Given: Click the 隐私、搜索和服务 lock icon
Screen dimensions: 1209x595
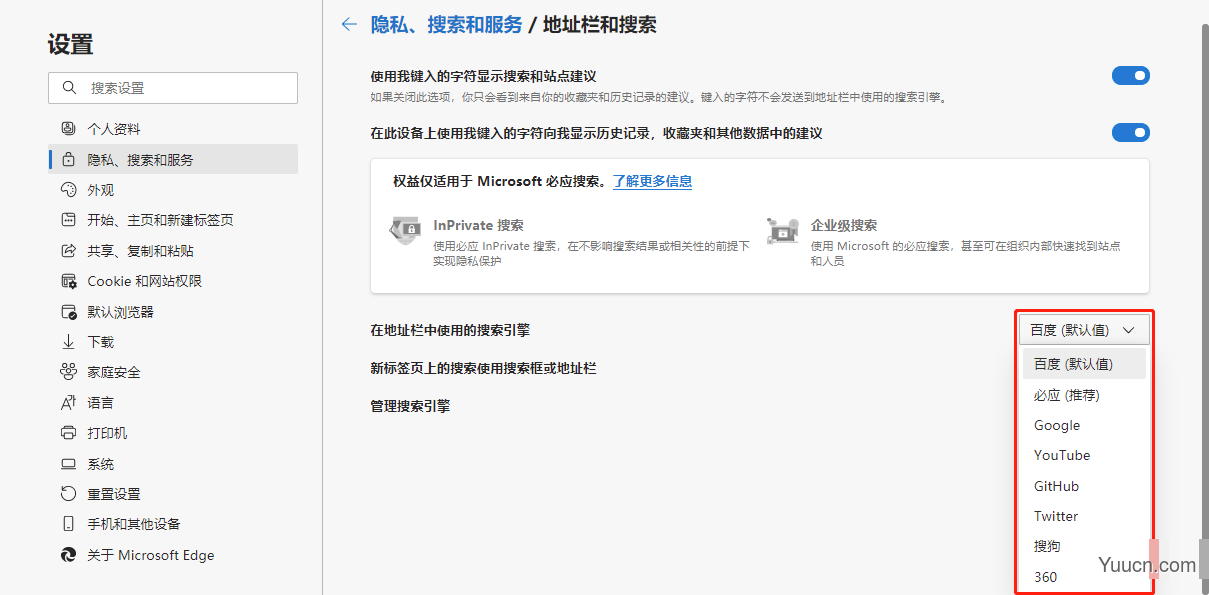Looking at the screenshot, I should tap(68, 159).
